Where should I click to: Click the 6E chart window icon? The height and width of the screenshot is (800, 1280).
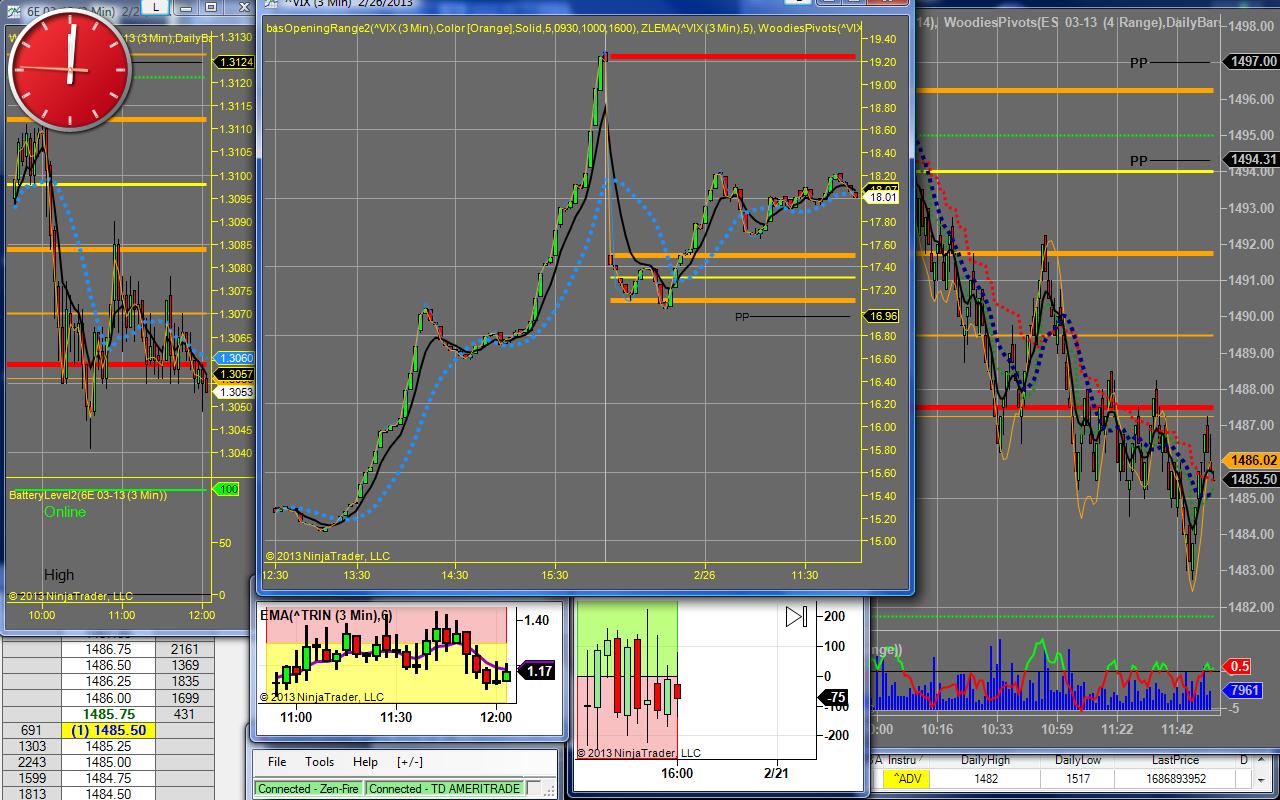coord(12,6)
